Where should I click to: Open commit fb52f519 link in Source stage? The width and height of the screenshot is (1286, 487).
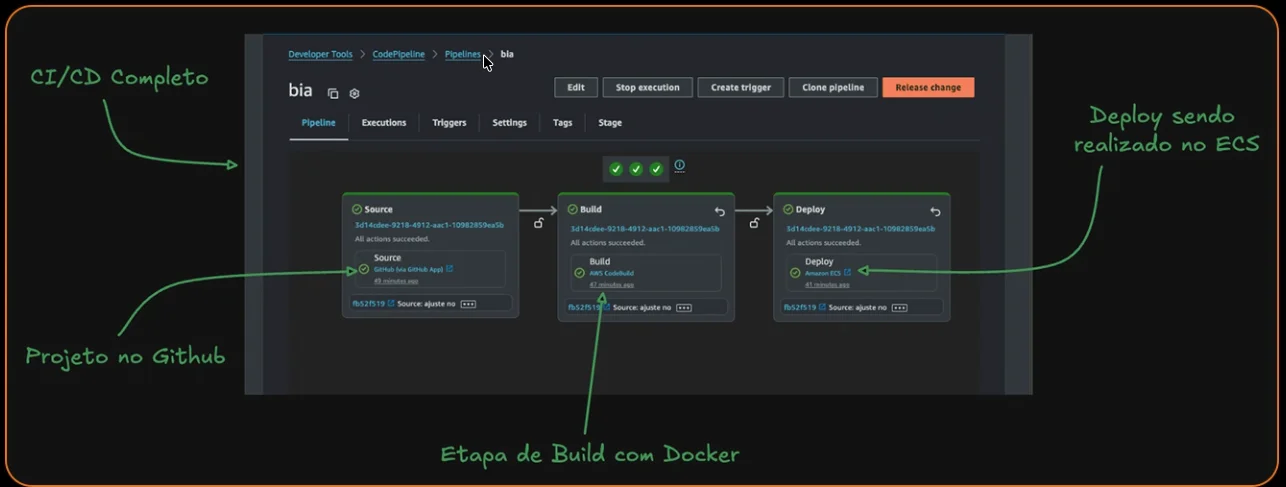369,303
